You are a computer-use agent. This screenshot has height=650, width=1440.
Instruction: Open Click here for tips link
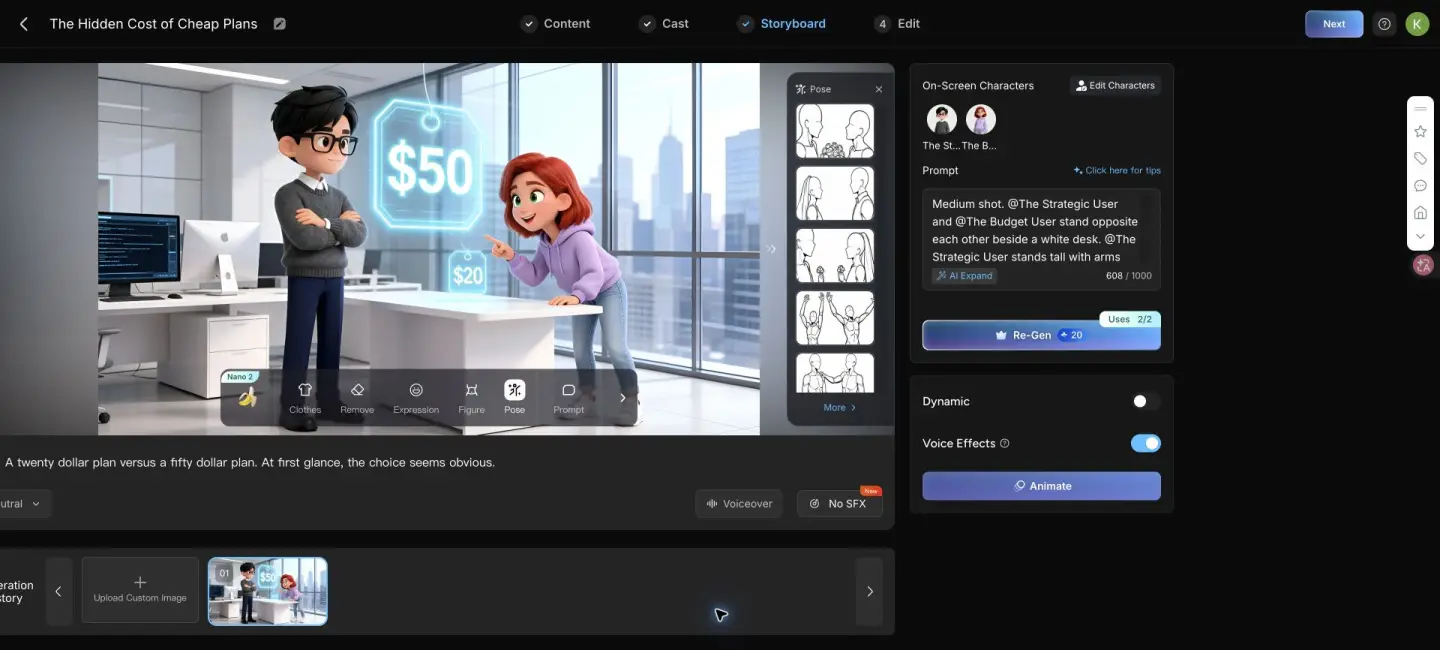point(1117,170)
